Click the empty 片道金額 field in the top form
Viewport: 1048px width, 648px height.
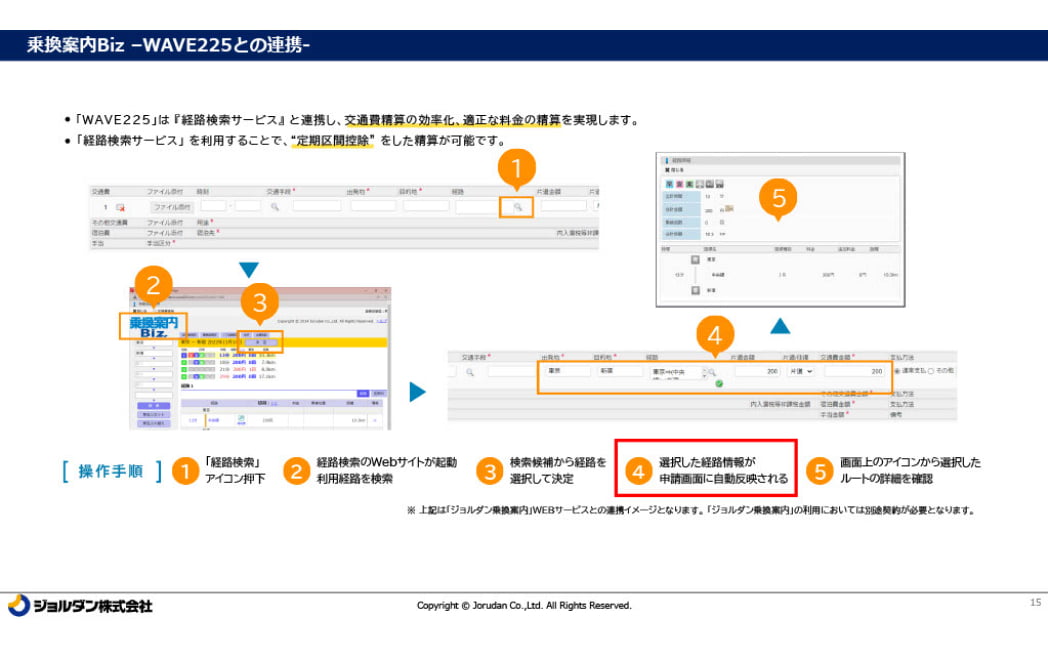click(x=563, y=206)
